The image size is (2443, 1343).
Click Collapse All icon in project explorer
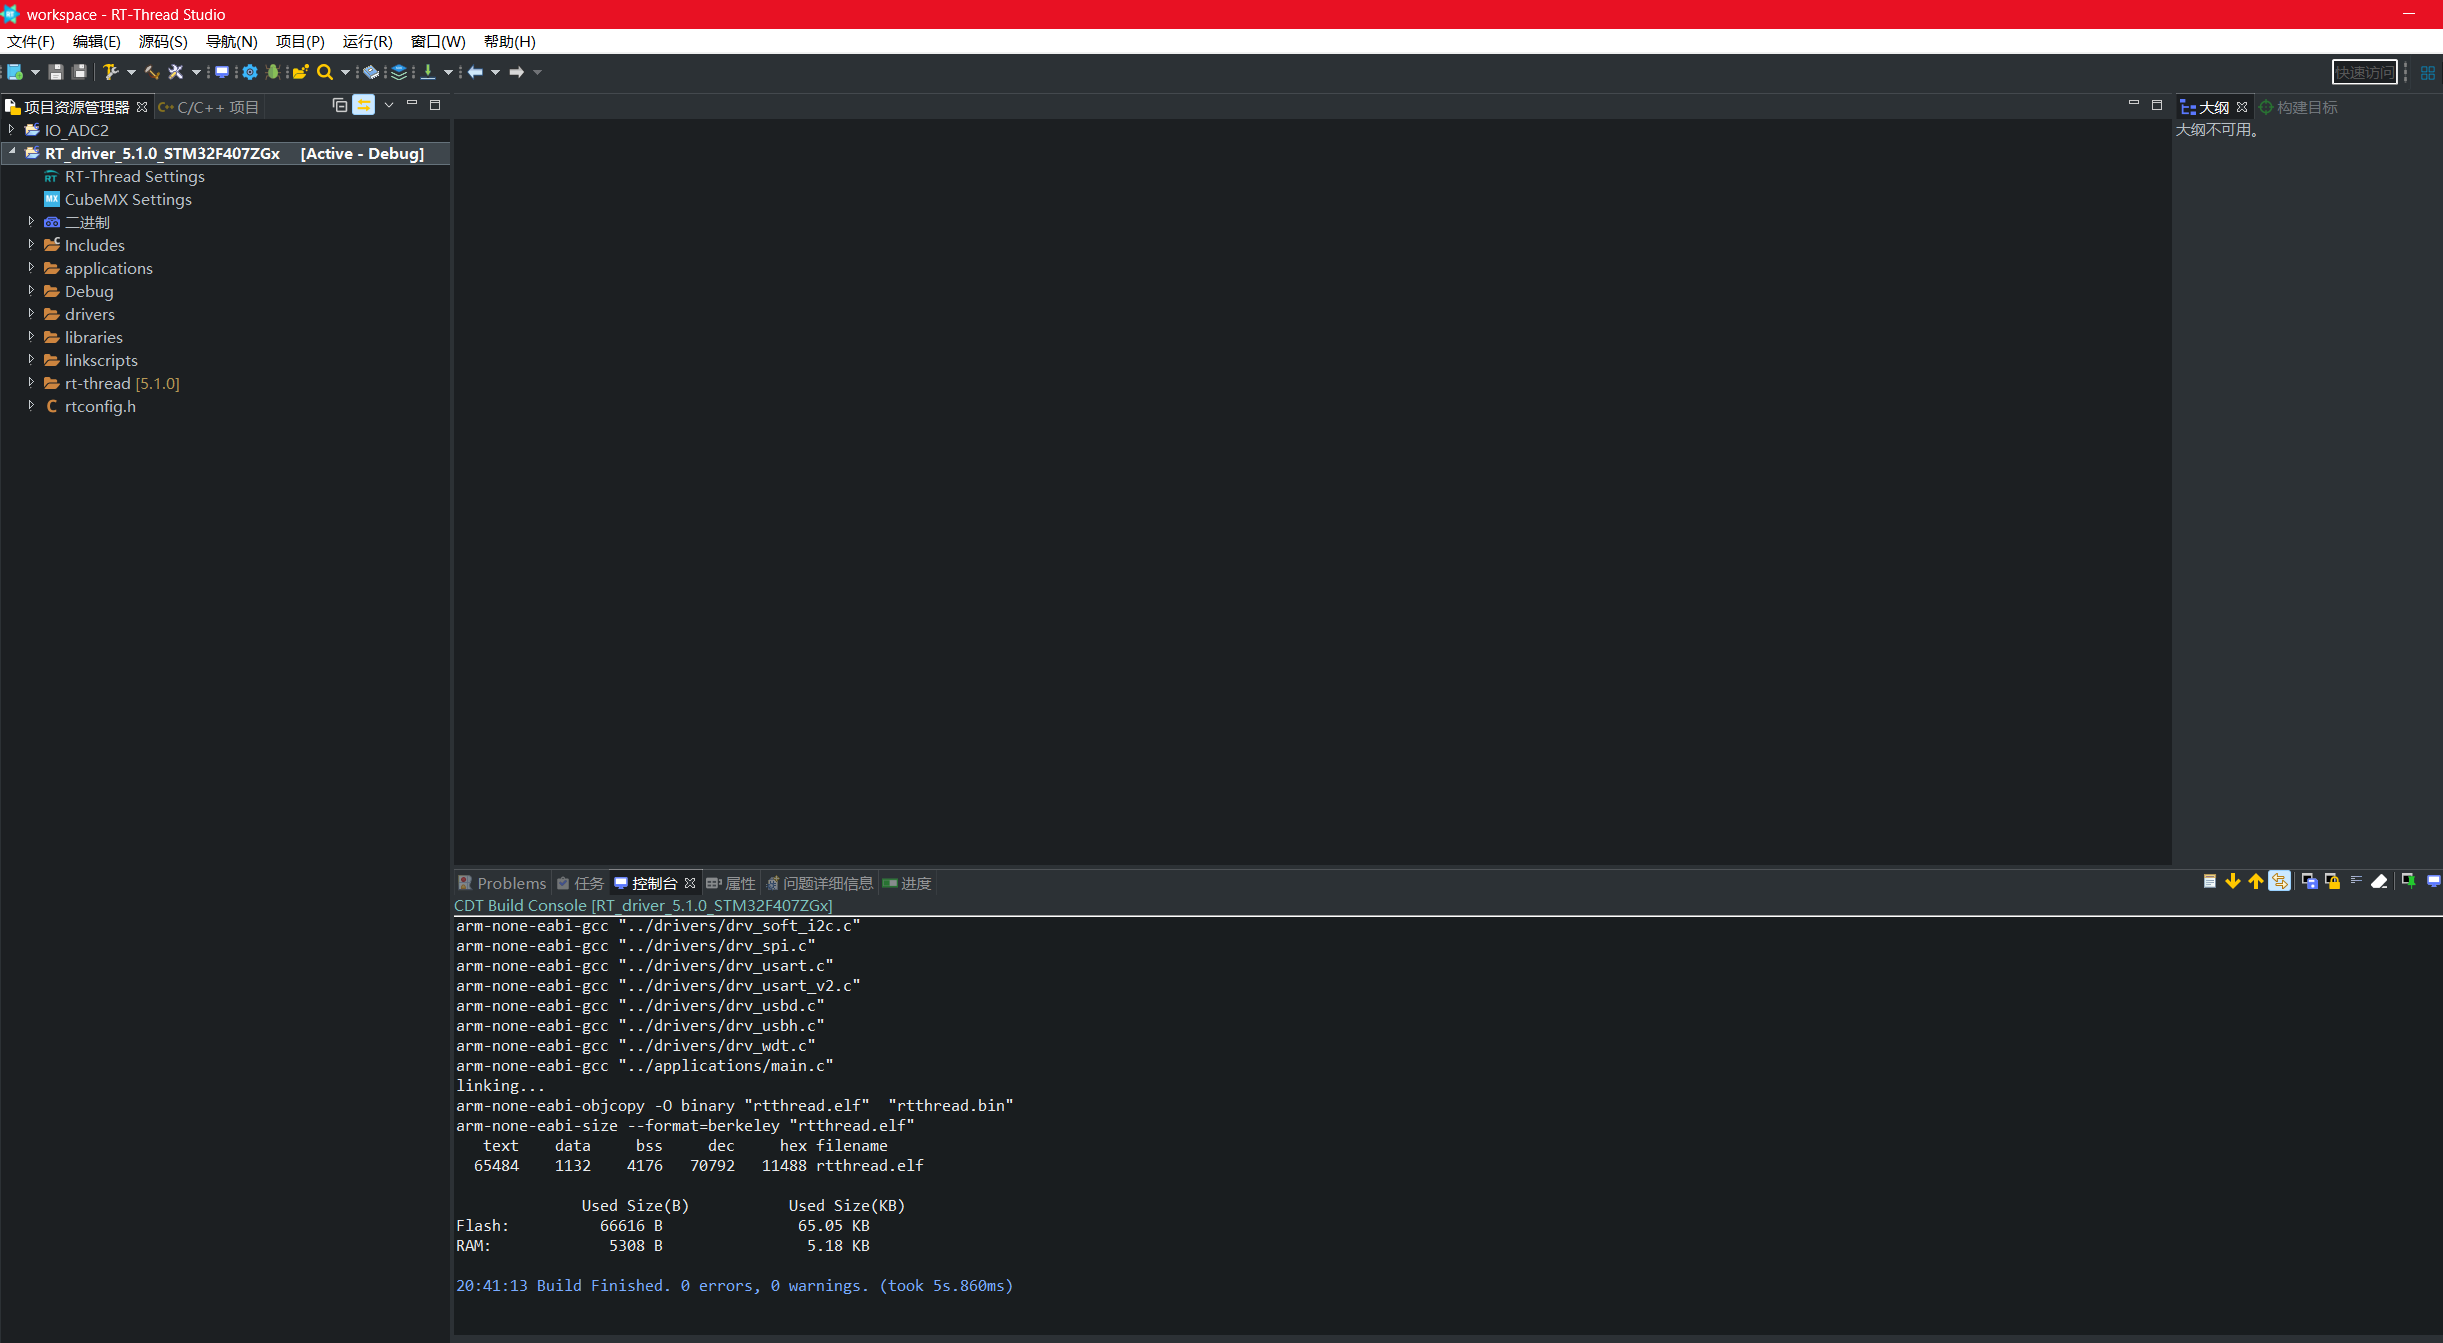(x=340, y=105)
